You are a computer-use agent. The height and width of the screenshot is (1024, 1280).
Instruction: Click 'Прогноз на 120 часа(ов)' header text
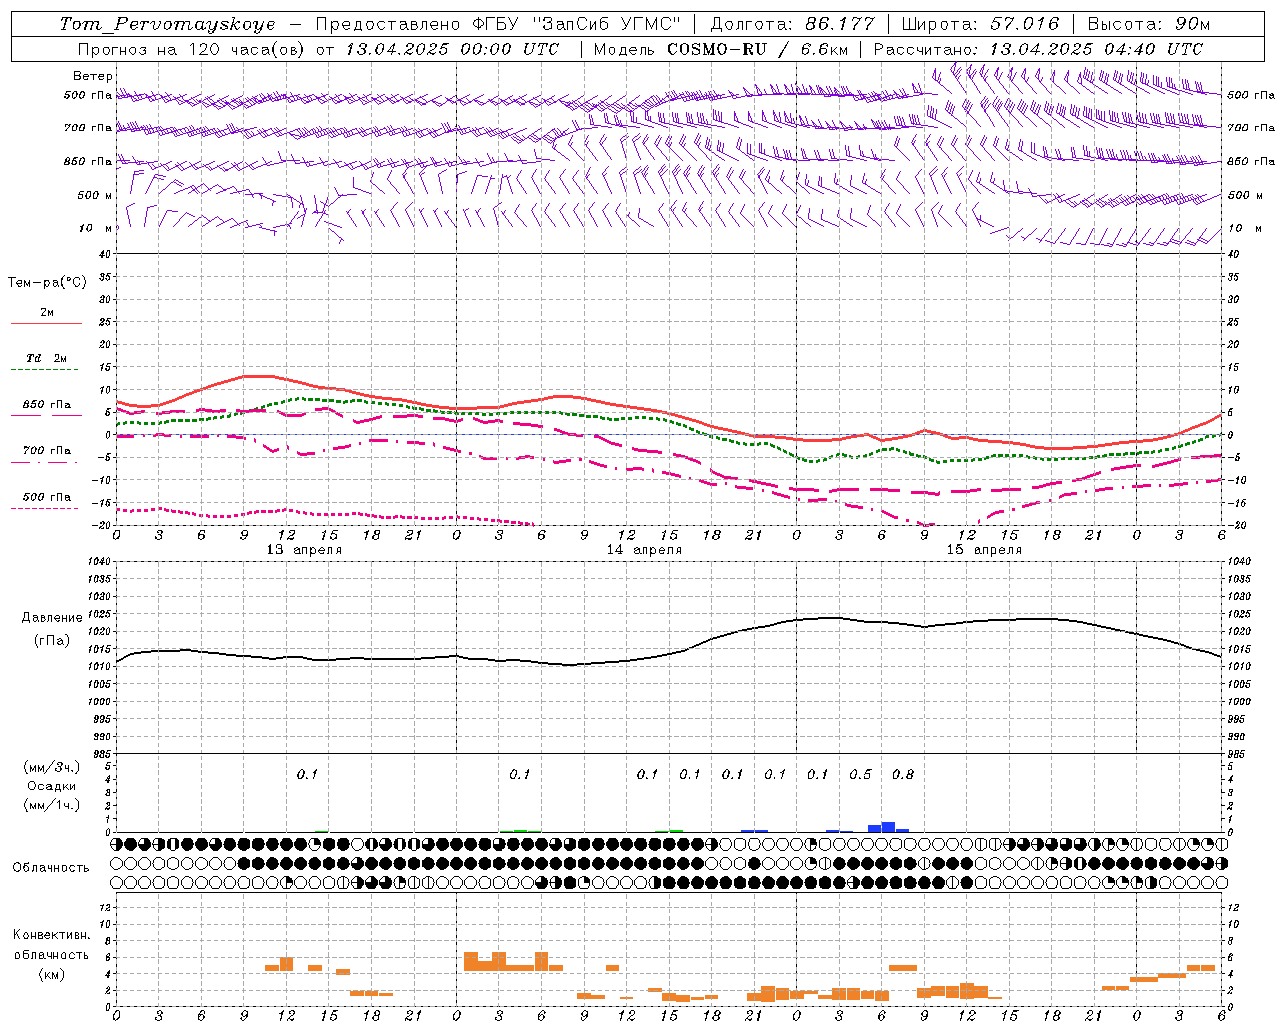click(192, 49)
